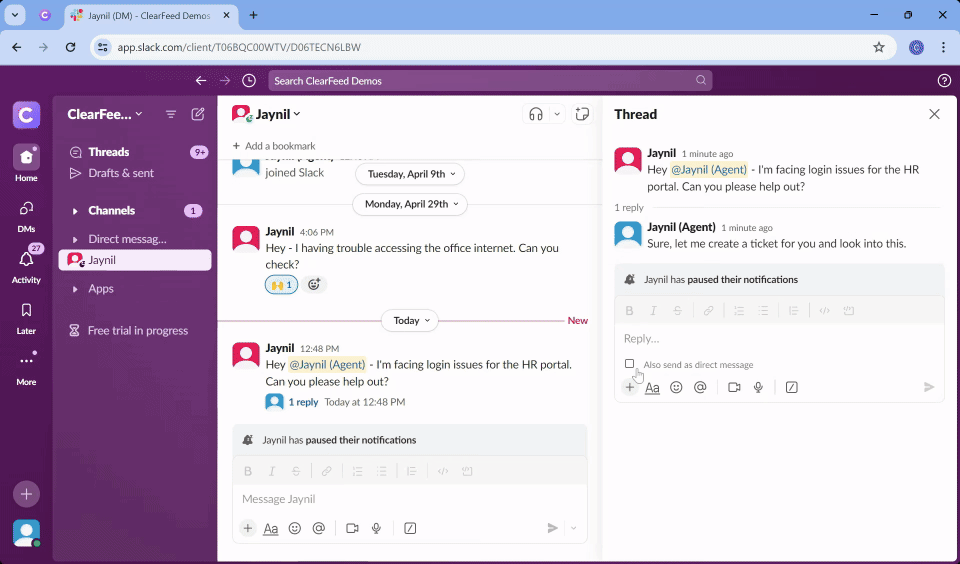Record video clip in thread composer
This screenshot has width=960, height=564.
[x=734, y=387]
